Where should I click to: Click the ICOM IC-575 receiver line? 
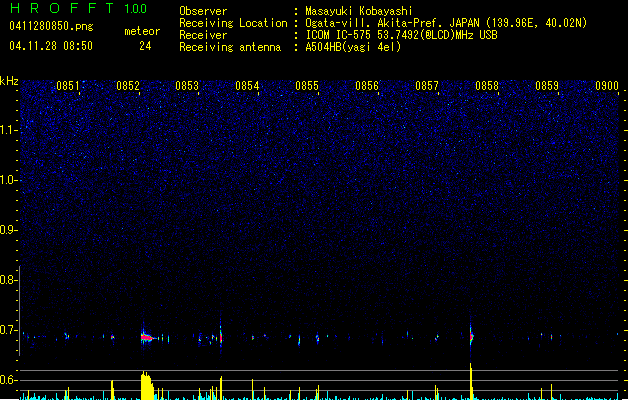tap(401, 35)
